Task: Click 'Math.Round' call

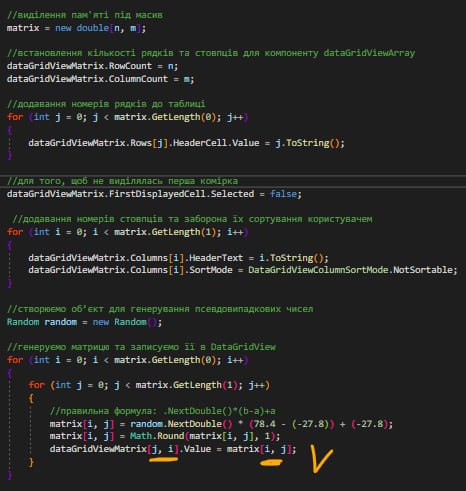Action: (x=157, y=436)
